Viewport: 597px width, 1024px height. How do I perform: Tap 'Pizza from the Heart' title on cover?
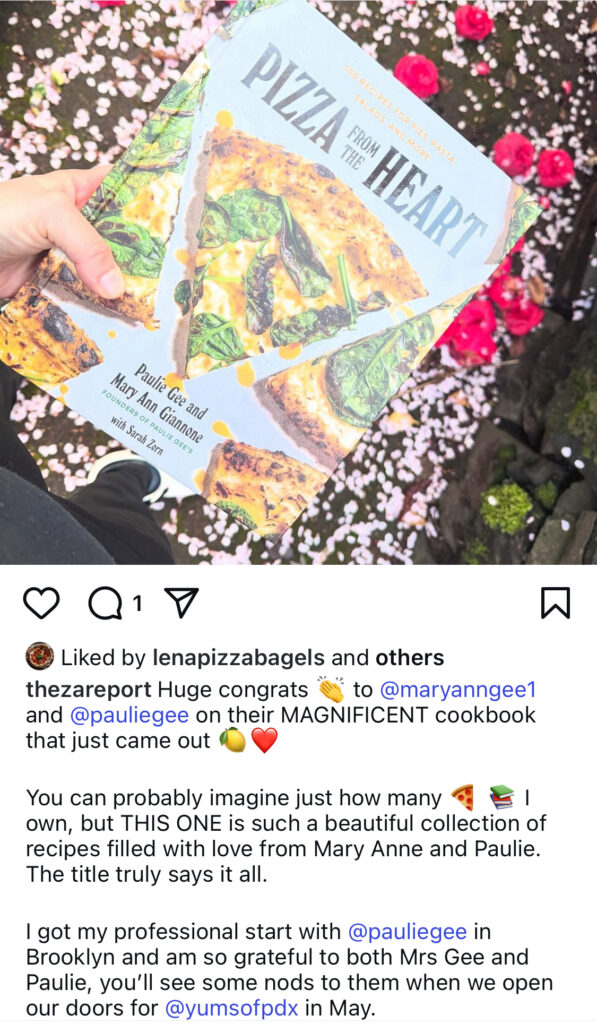(364, 148)
